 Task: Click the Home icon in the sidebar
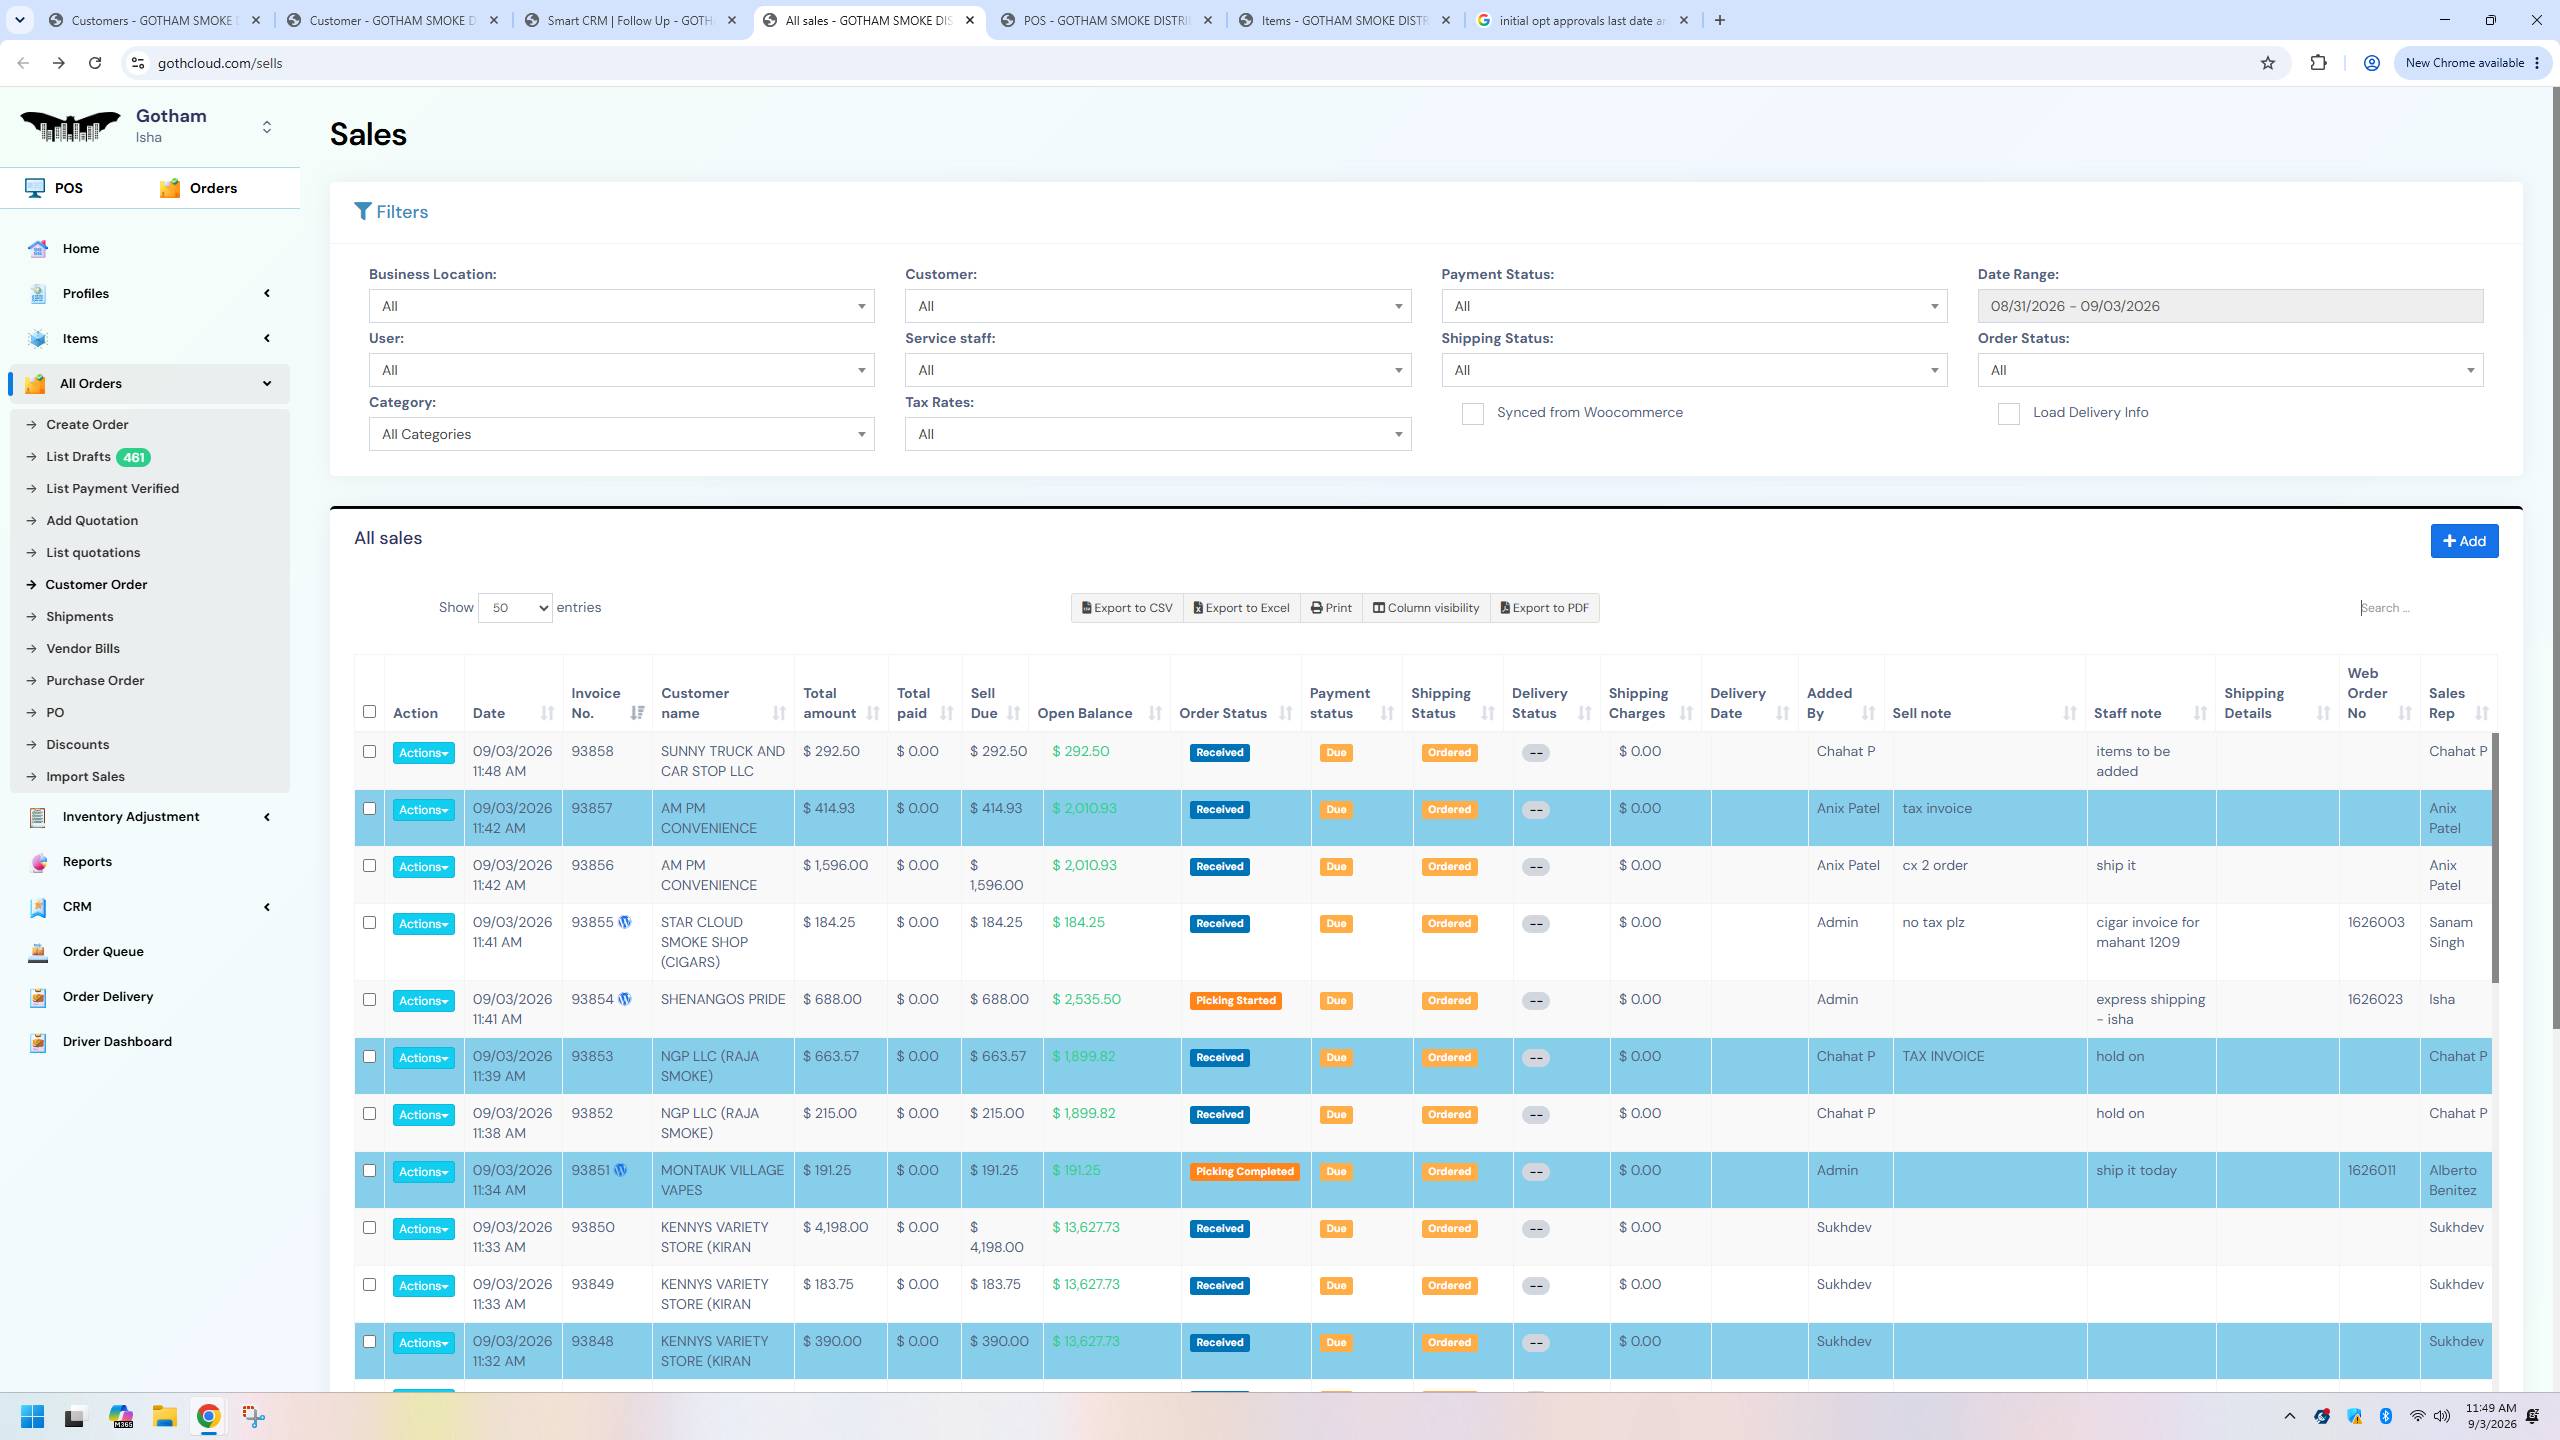coord(38,249)
